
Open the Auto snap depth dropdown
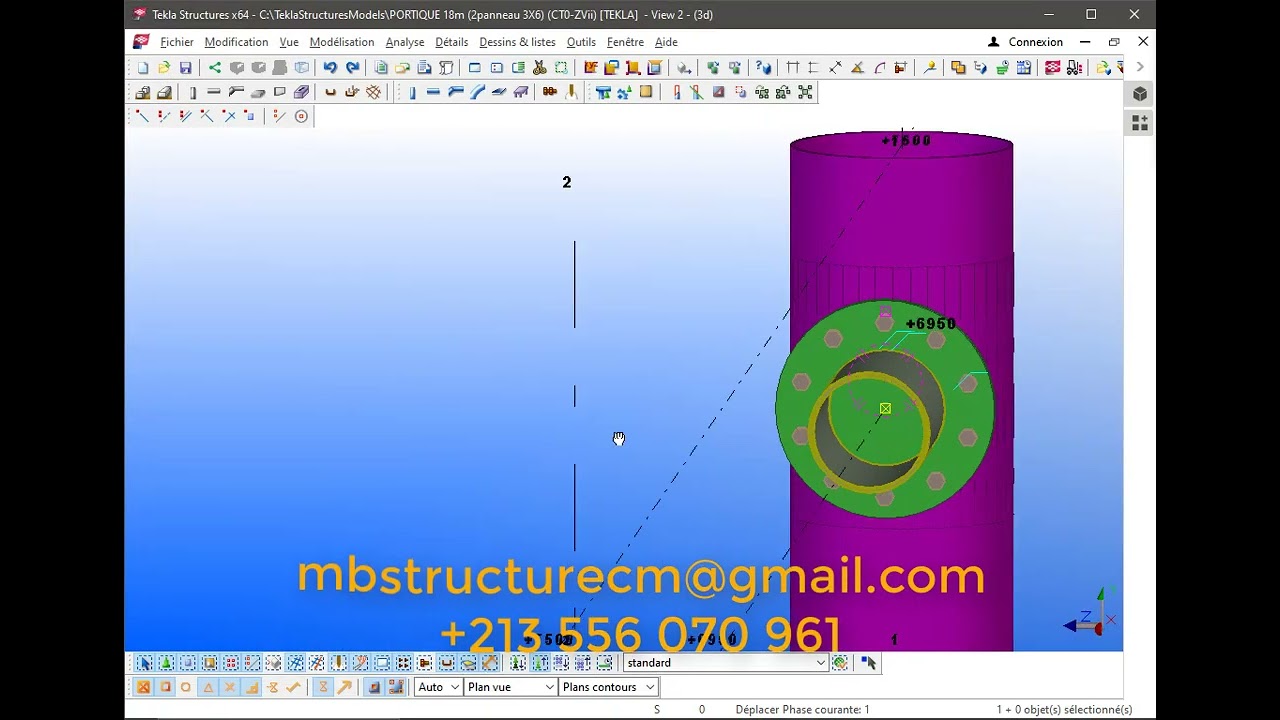[x=438, y=687]
